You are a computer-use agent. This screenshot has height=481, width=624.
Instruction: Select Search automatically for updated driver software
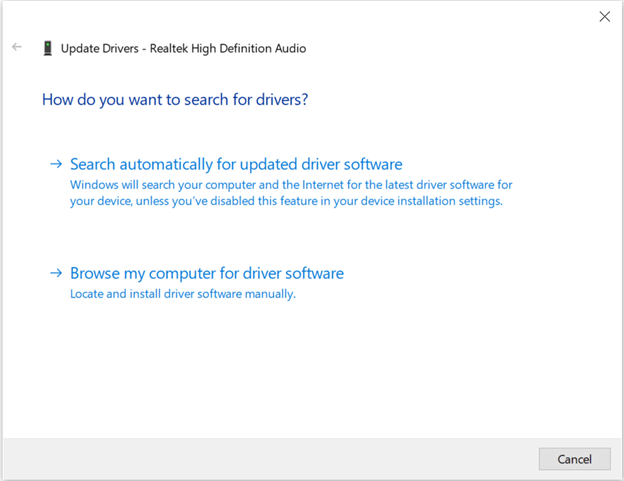click(236, 164)
